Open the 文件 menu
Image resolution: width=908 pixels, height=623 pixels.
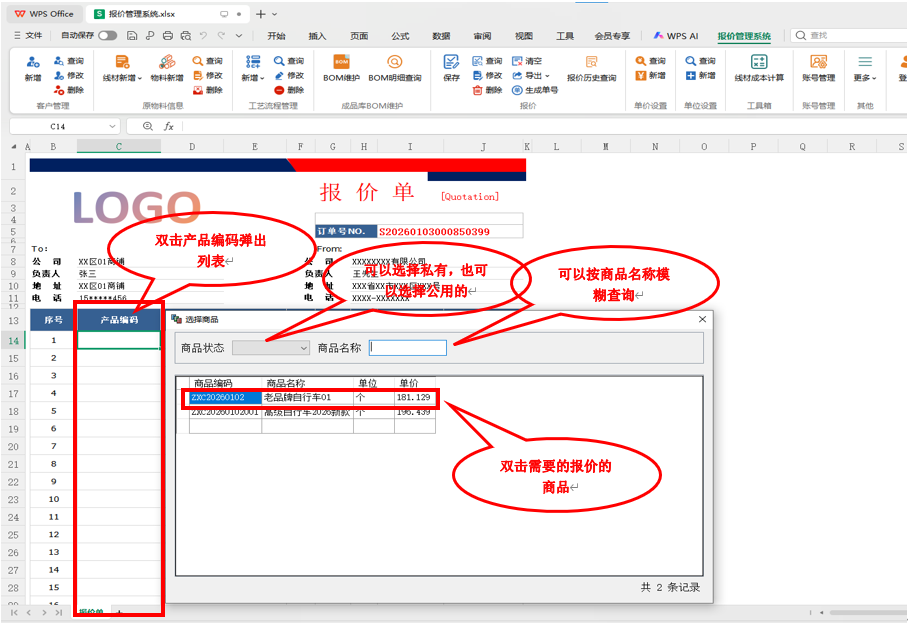[28, 35]
